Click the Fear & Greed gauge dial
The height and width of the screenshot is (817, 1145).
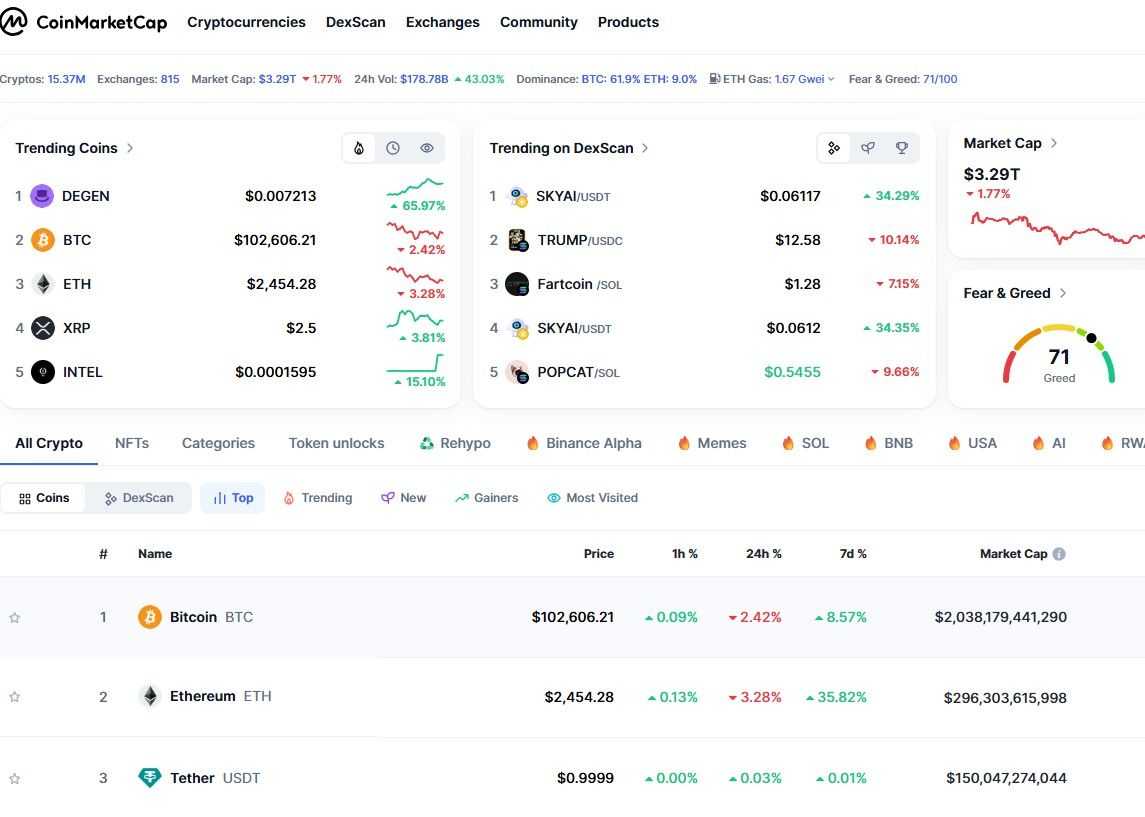(1058, 355)
